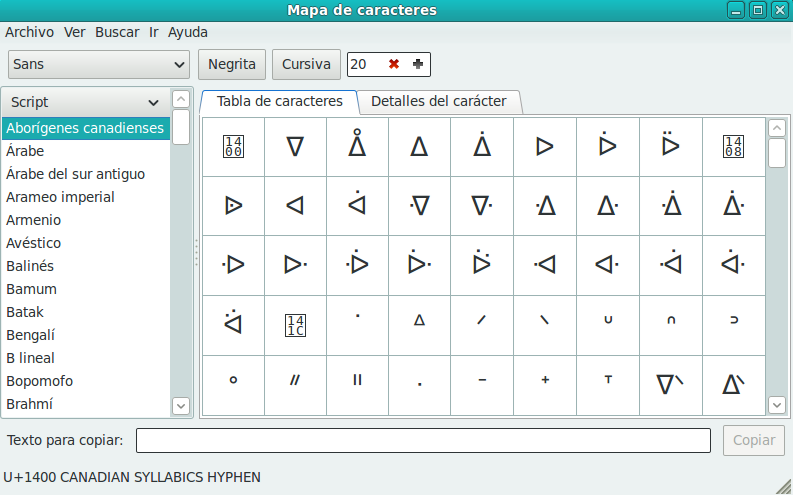Open the Ver menu

74,32
